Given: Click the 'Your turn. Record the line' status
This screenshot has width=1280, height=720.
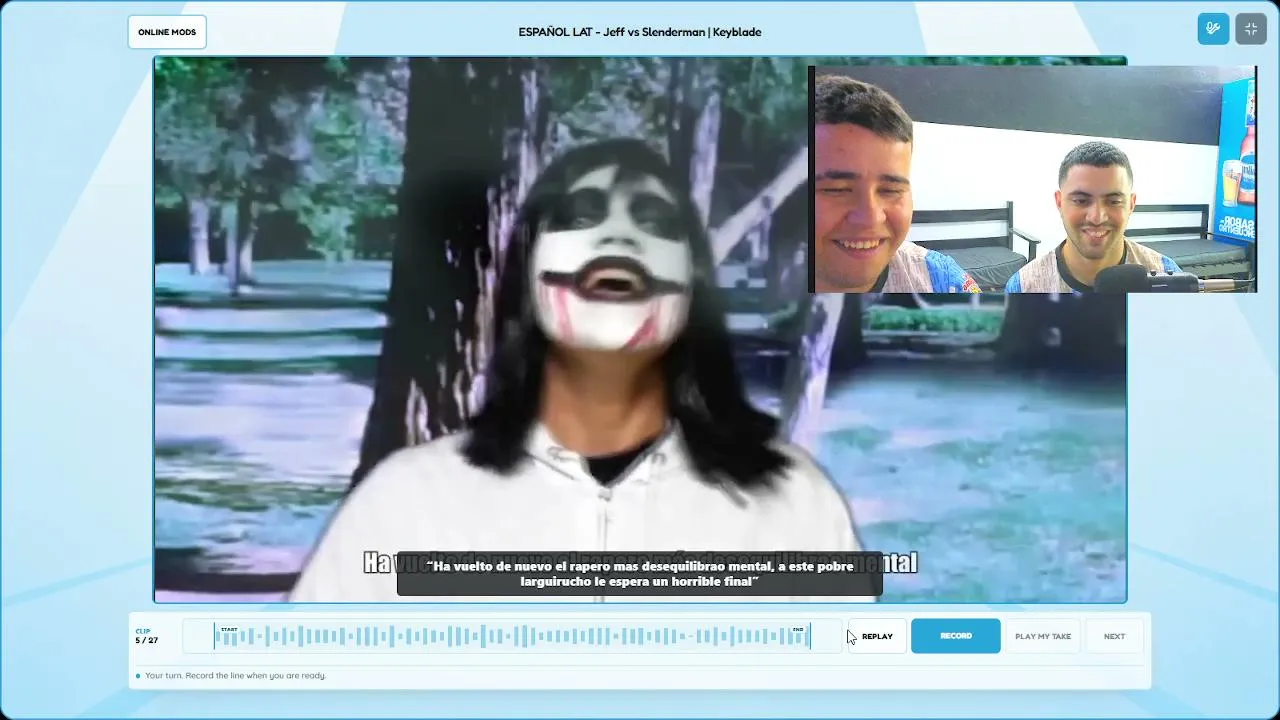Looking at the screenshot, I should click(236, 676).
